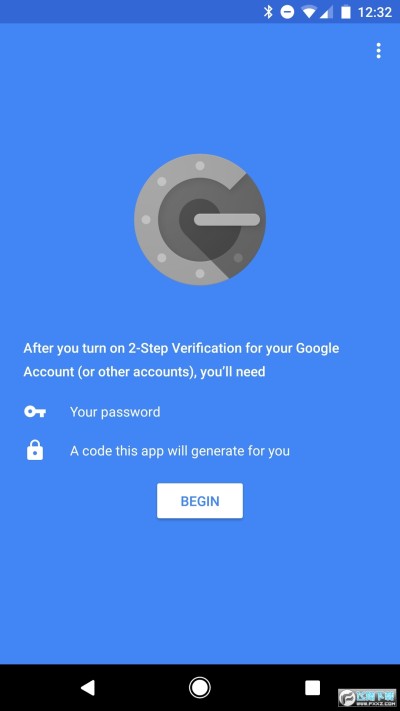Open the three-dot overflow menu
Viewport: 400px width, 711px height.
tap(378, 51)
